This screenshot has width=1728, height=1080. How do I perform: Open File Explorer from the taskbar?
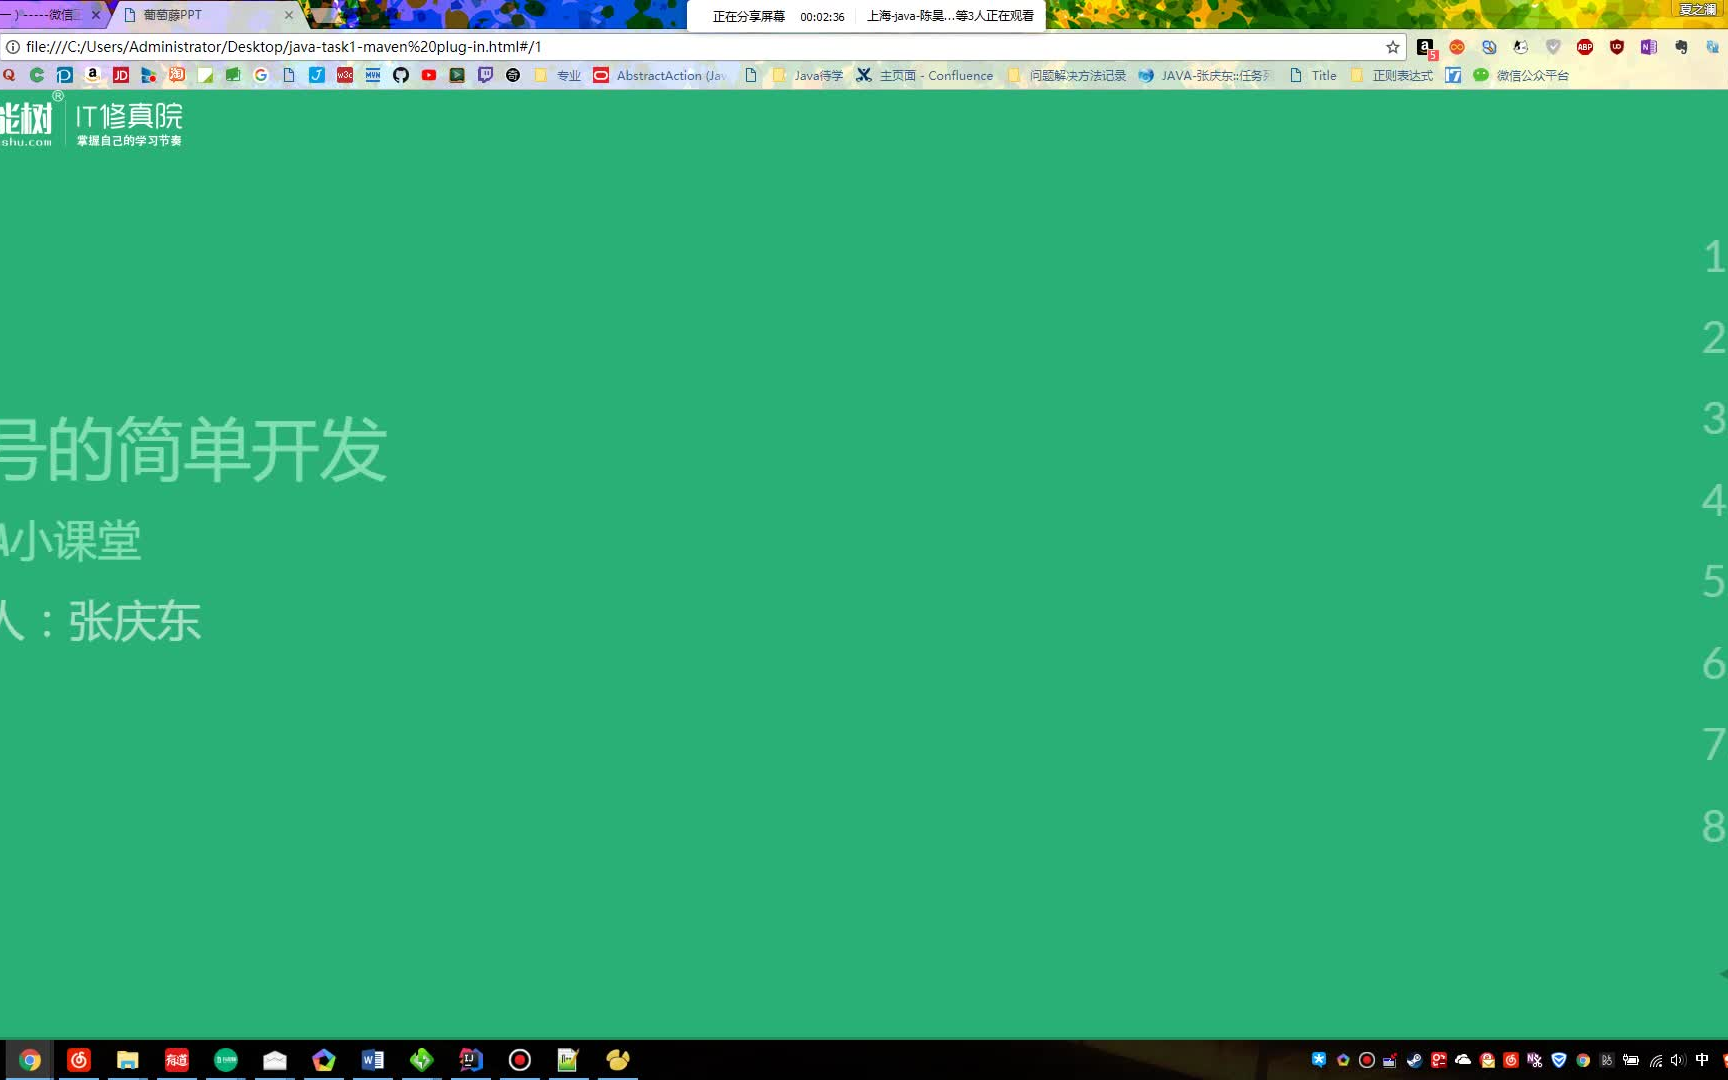click(x=128, y=1060)
